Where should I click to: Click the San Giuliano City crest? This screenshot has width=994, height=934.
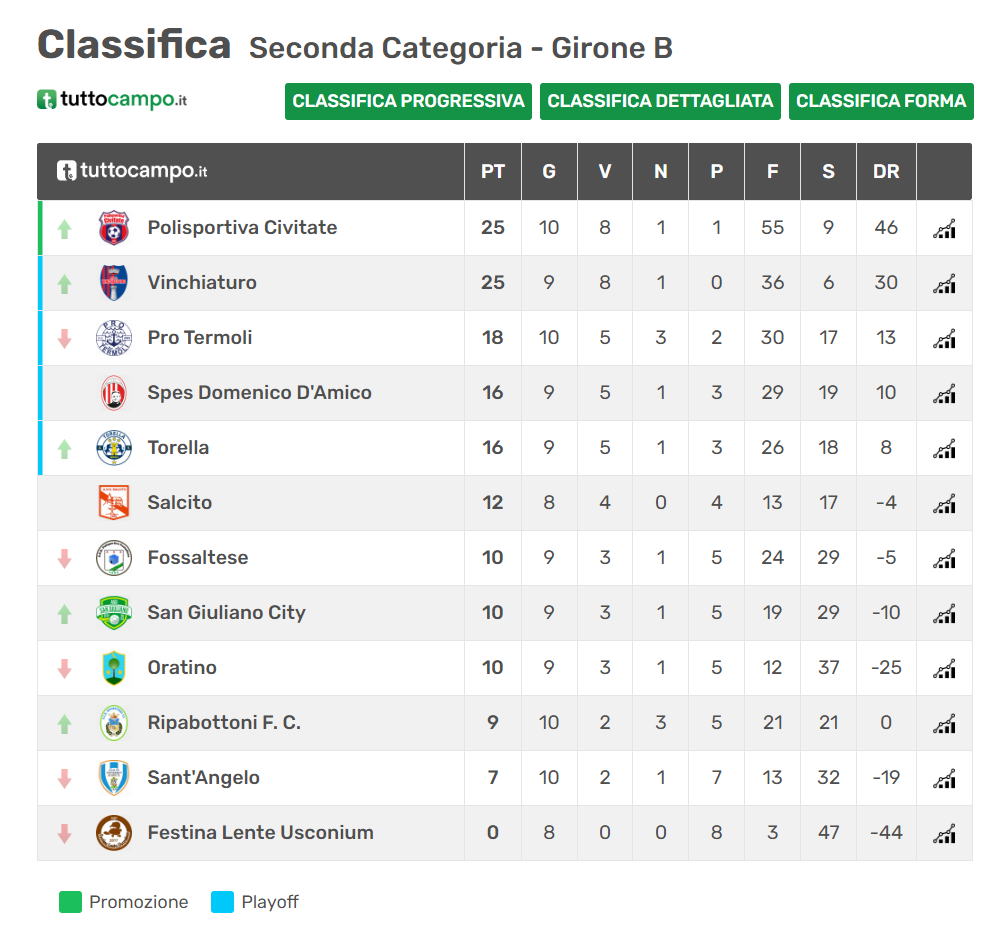tap(114, 613)
